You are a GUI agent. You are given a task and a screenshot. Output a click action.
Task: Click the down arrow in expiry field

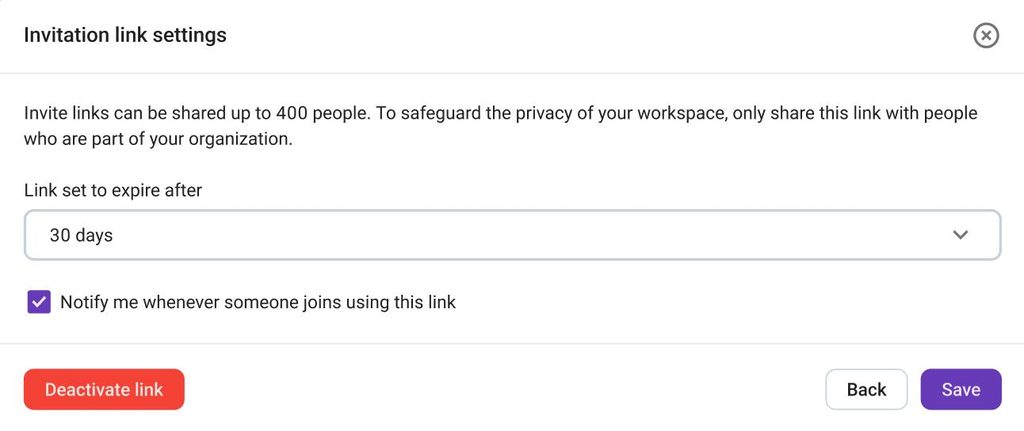(960, 235)
